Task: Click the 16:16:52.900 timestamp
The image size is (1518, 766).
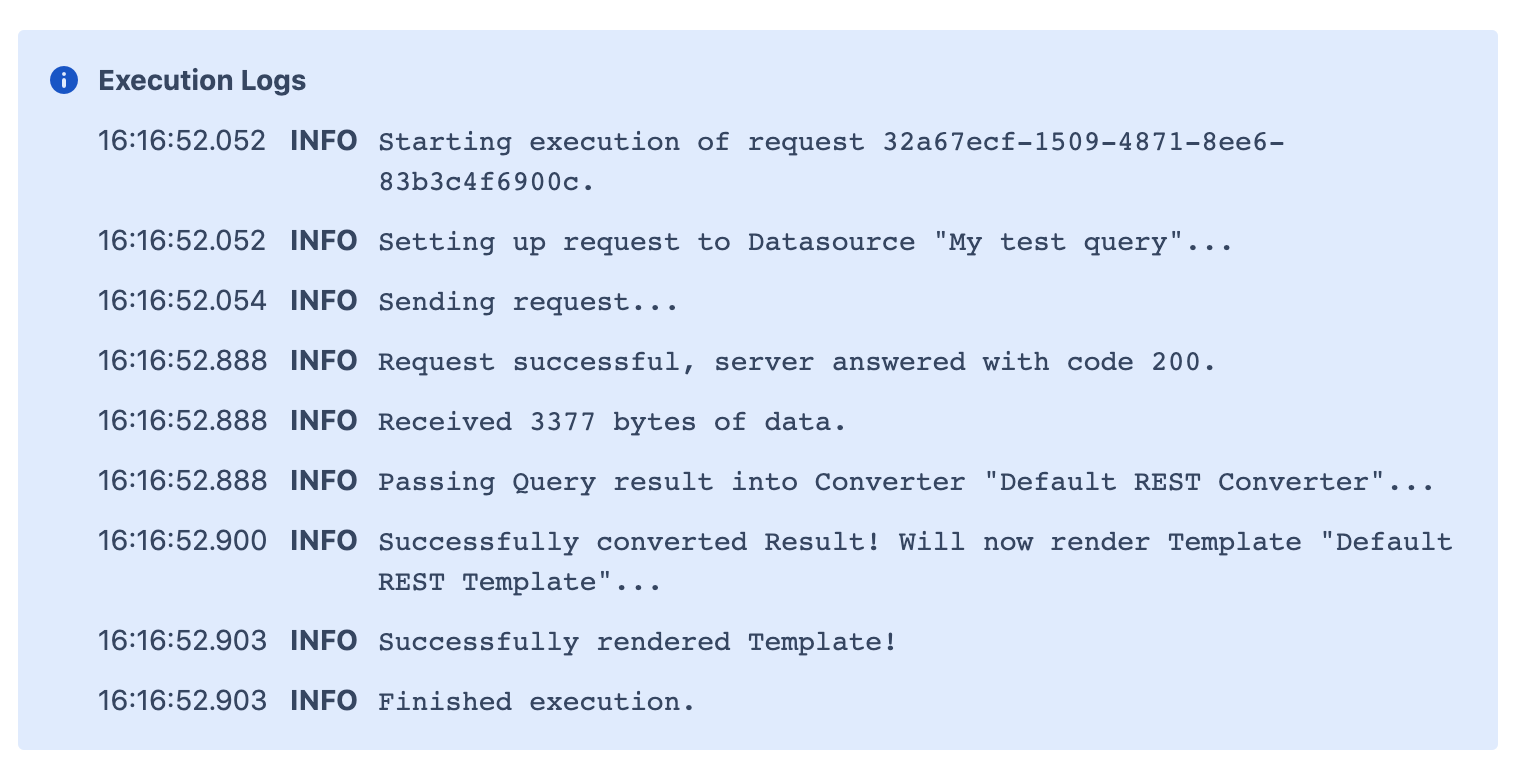Action: click(x=182, y=541)
